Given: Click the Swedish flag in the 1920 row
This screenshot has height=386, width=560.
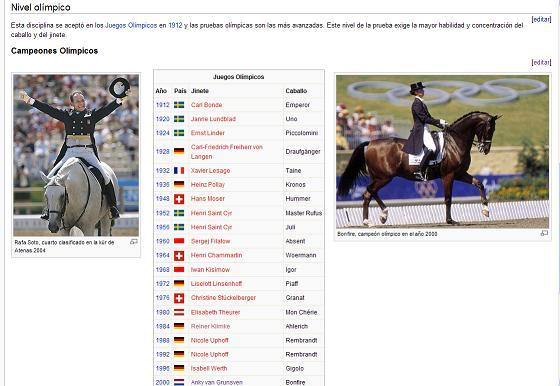Looking at the screenshot, I should (179, 119).
